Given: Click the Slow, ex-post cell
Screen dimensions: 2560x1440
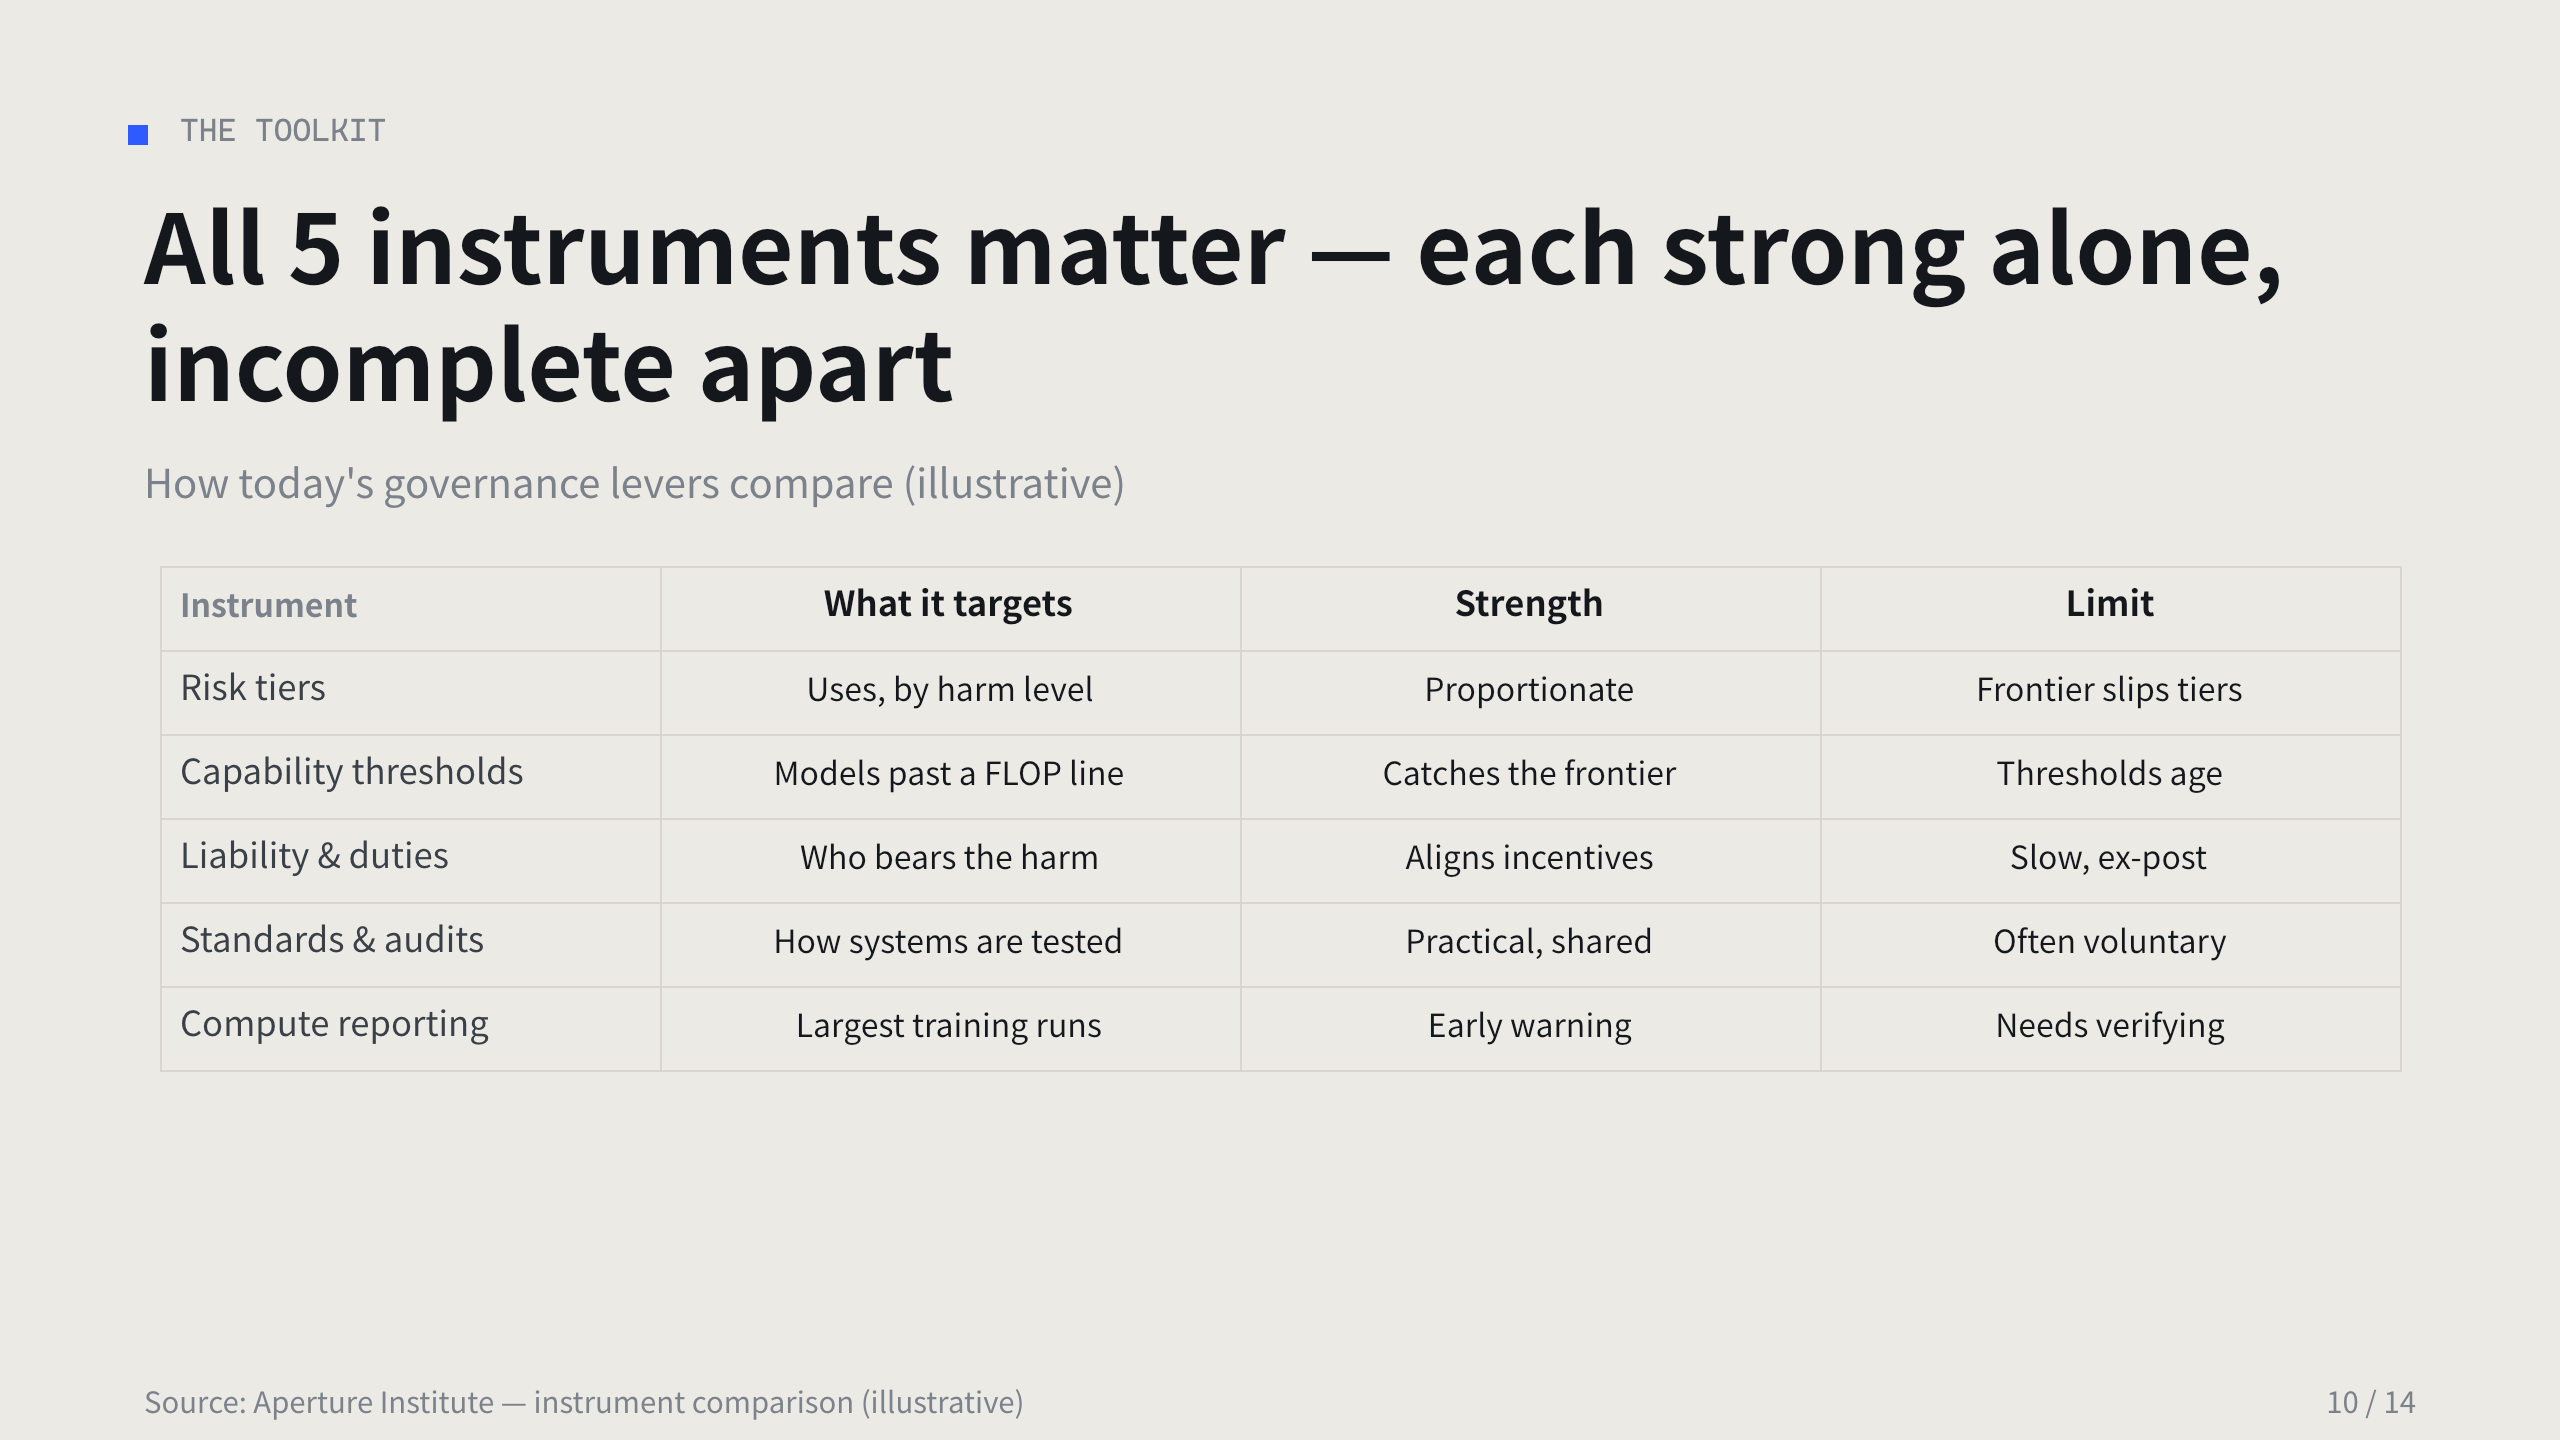Looking at the screenshot, I should click(2108, 858).
